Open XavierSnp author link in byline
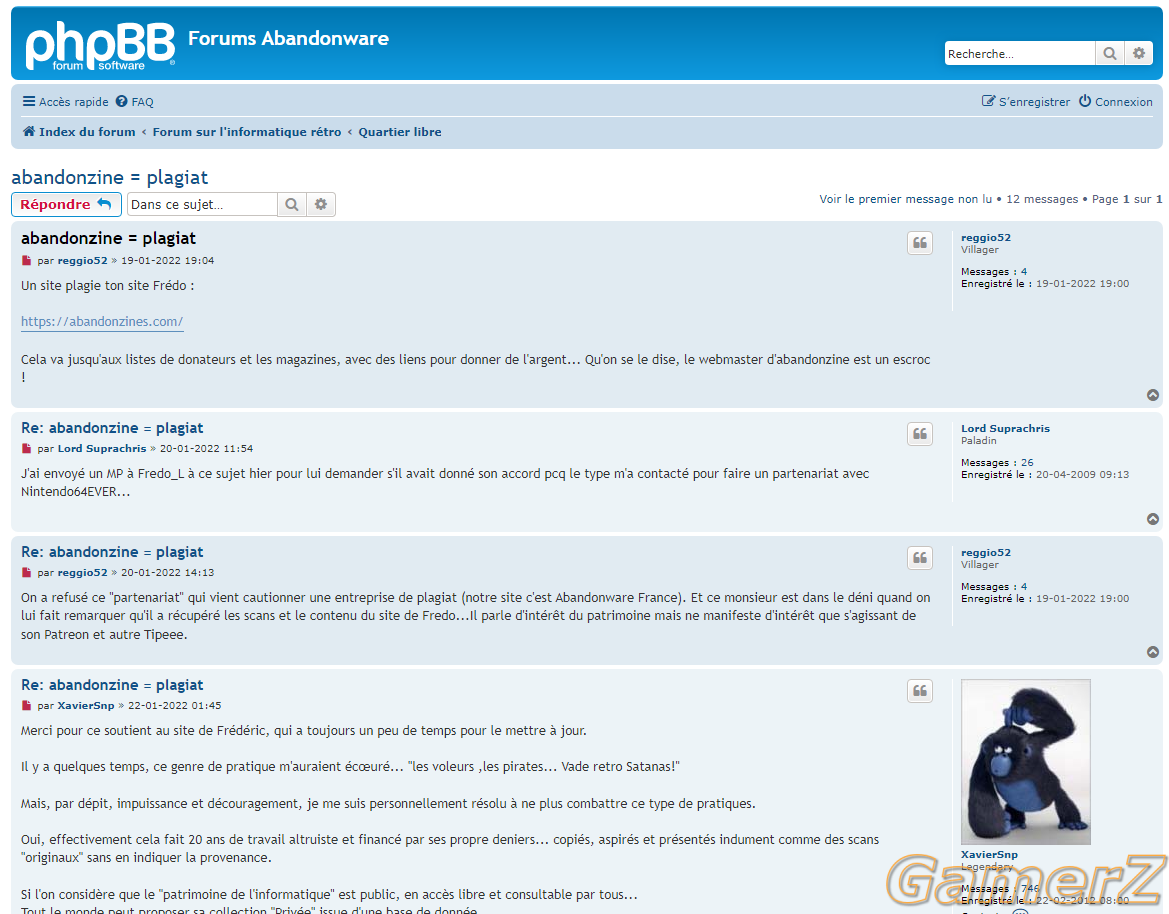Screen dimensions: 1169x914 click(86, 705)
